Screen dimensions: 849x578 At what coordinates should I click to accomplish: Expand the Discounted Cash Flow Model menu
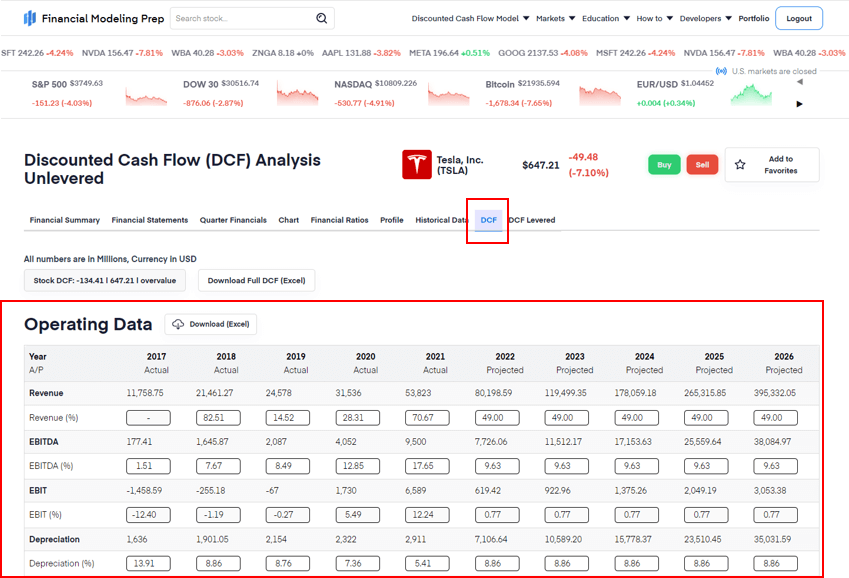(470, 18)
